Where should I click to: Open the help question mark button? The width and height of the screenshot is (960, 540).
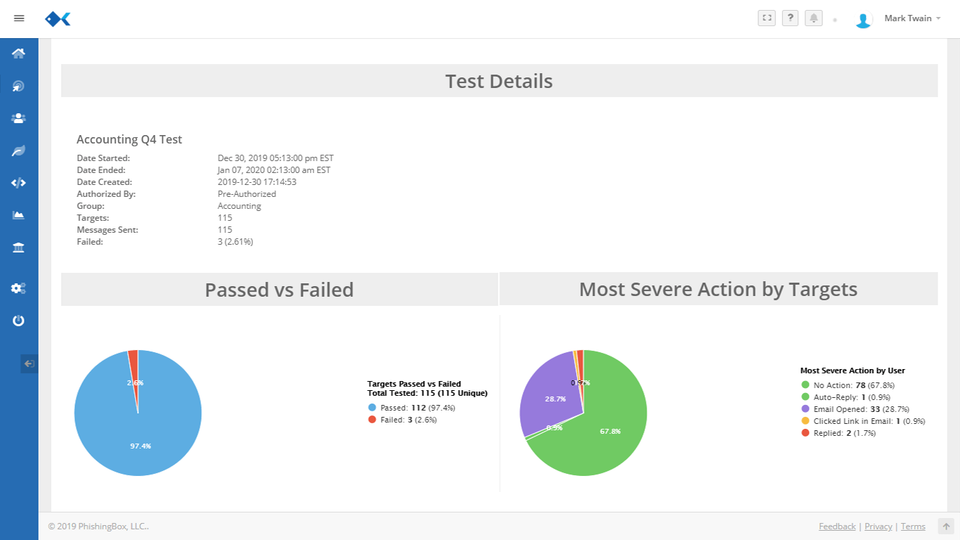coord(790,18)
